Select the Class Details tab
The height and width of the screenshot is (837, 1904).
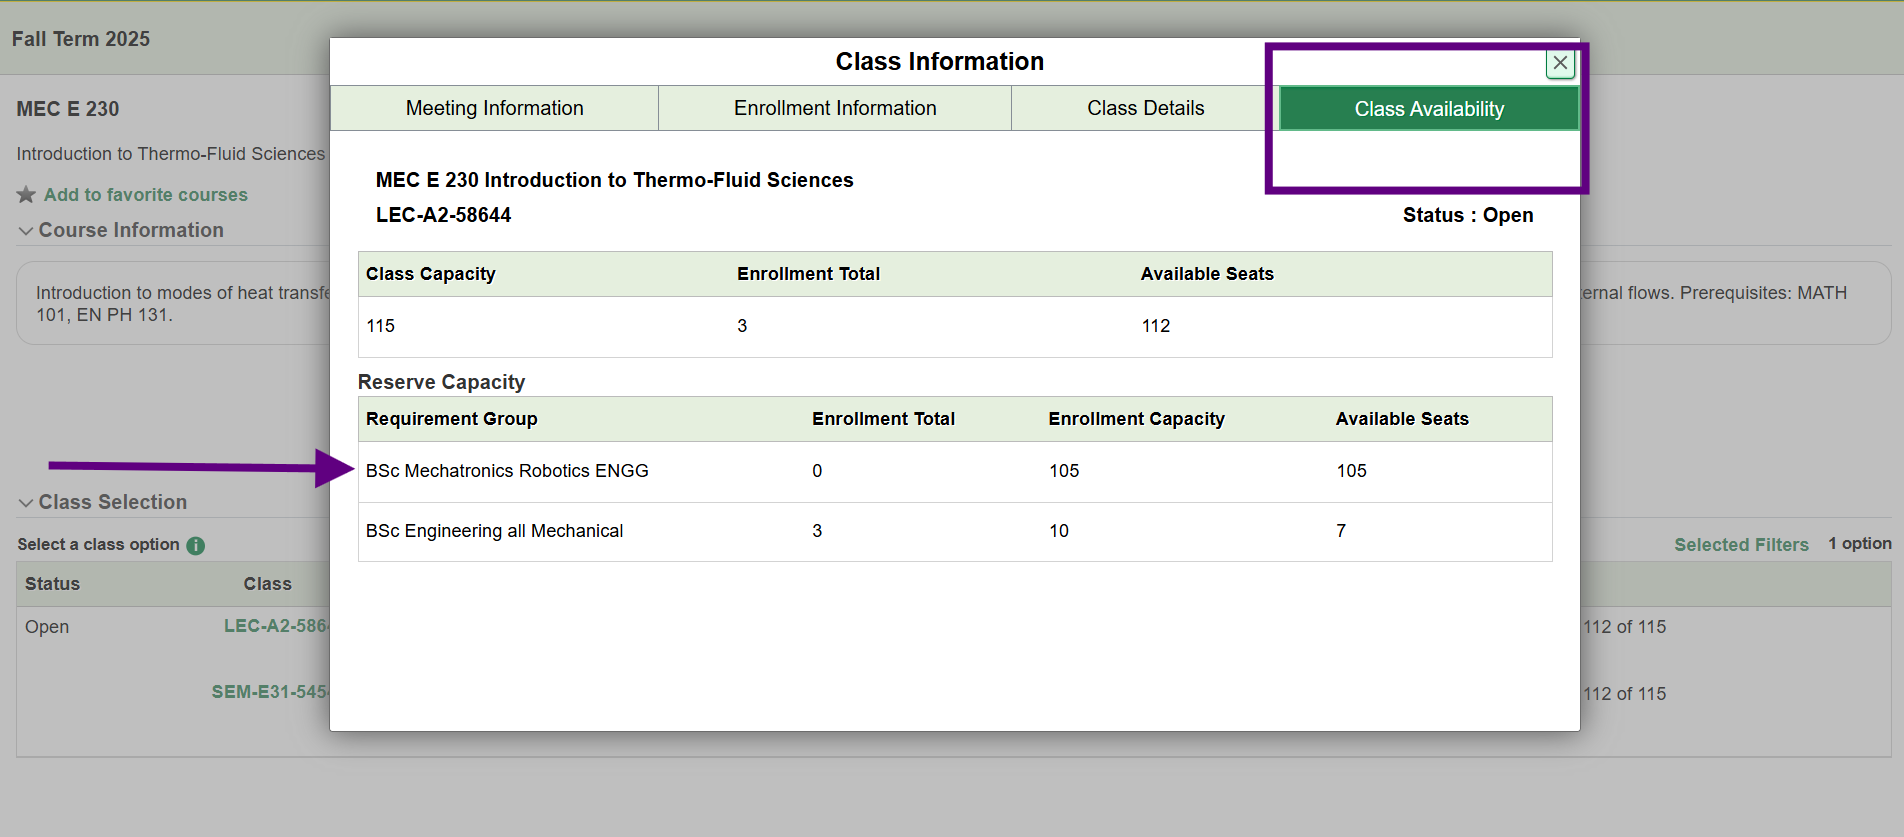[x=1145, y=108]
